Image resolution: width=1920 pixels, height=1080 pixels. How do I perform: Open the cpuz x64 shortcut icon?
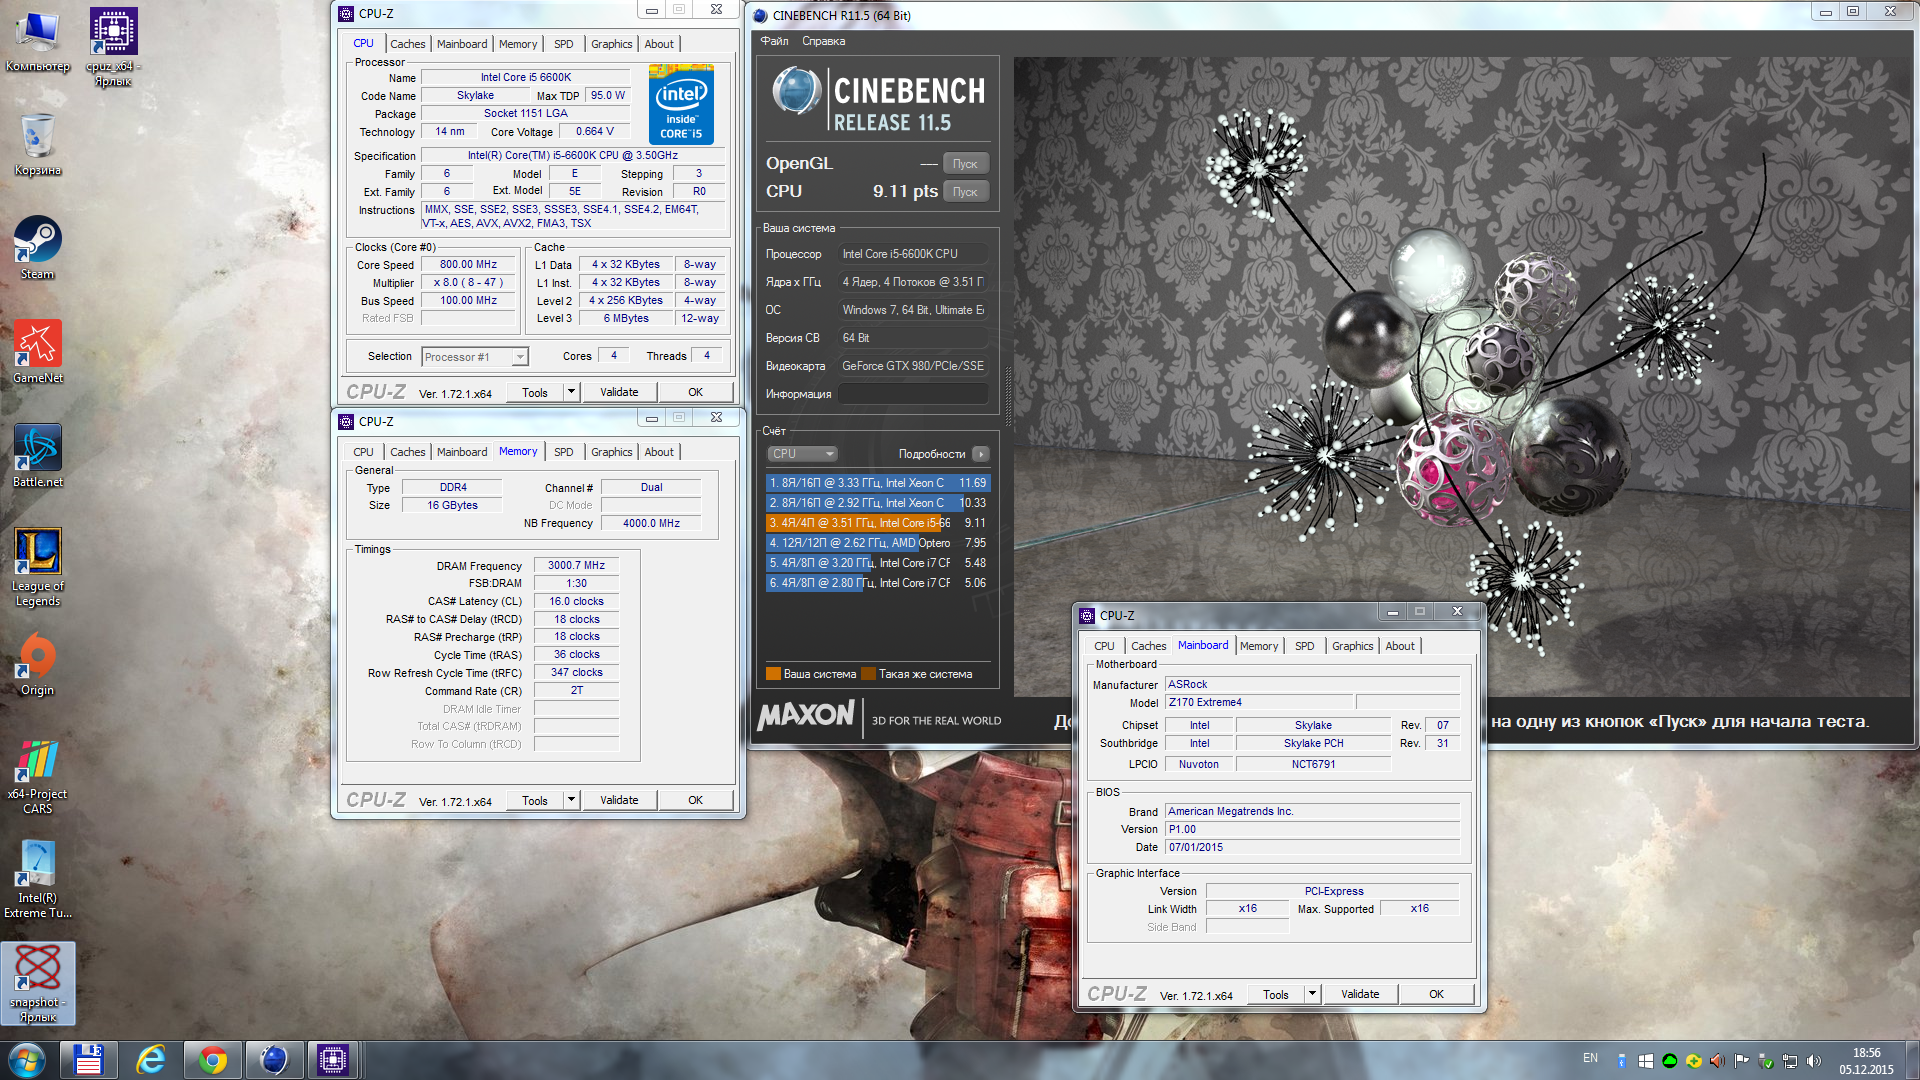113,47
